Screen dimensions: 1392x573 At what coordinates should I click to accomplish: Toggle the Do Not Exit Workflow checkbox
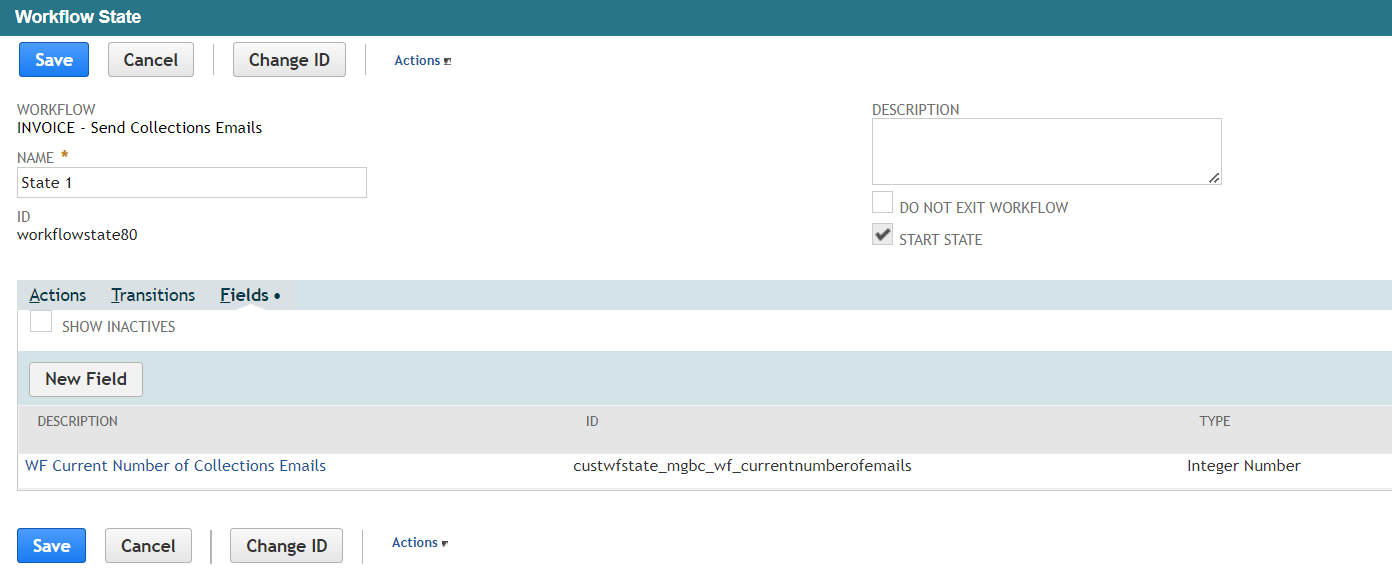pyautogui.click(x=882, y=203)
